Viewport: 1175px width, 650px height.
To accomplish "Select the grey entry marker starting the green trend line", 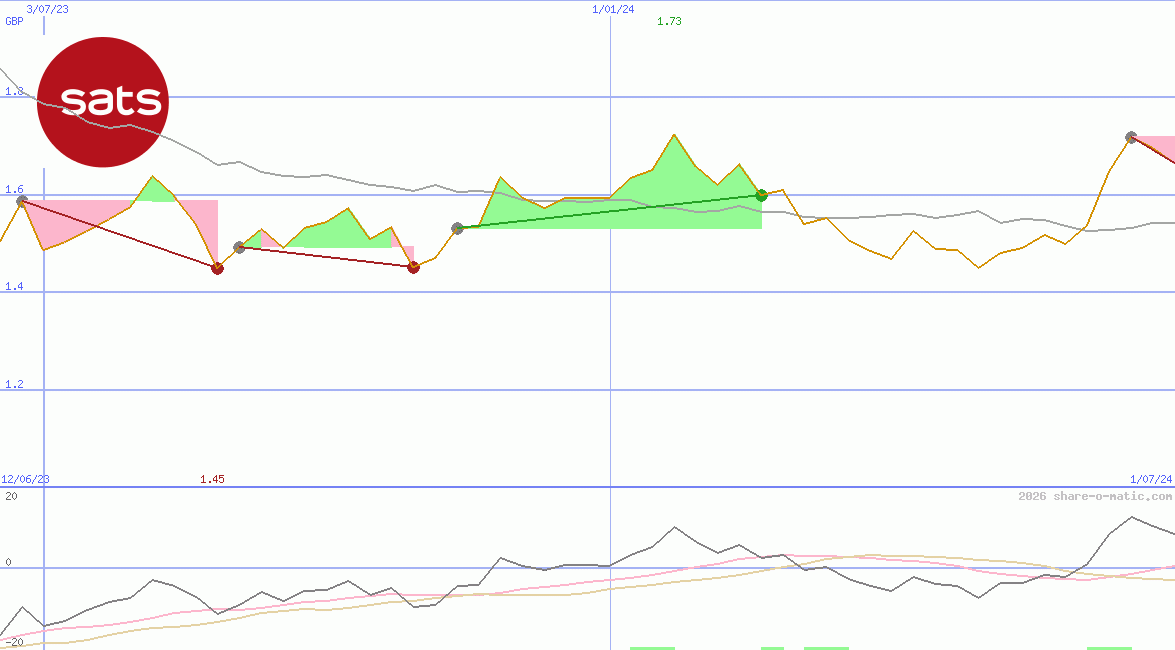I will click(457, 228).
